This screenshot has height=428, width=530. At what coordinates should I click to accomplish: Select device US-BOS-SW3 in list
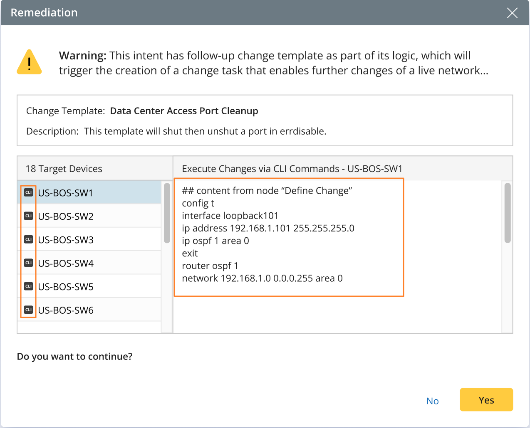click(90, 239)
